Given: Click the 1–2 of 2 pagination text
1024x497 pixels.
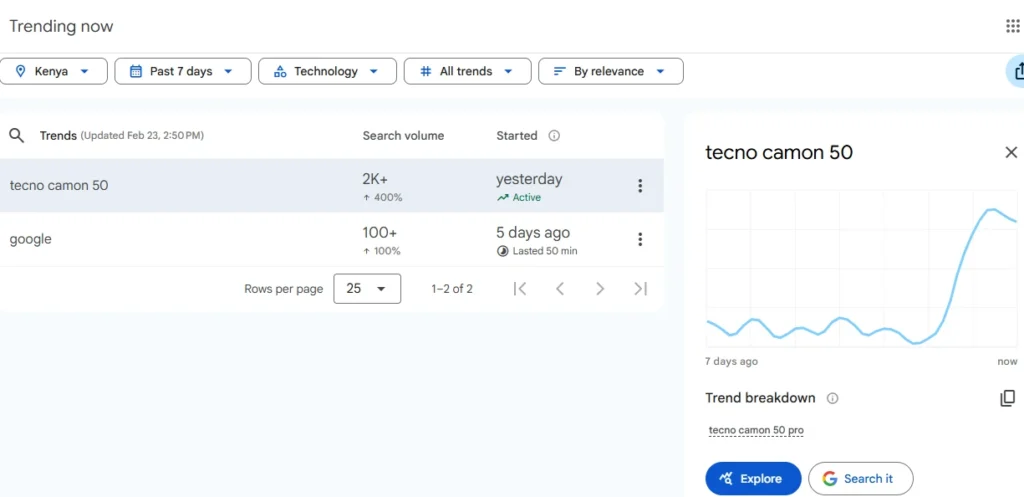Looking at the screenshot, I should (452, 289).
